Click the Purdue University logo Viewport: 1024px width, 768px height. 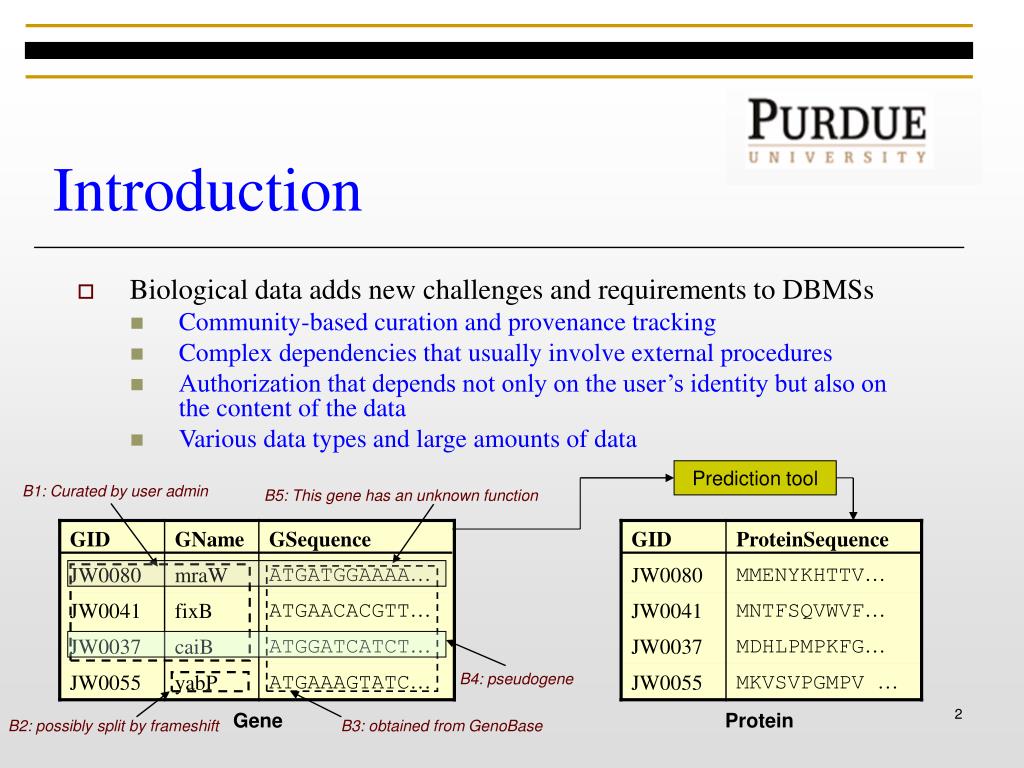837,131
